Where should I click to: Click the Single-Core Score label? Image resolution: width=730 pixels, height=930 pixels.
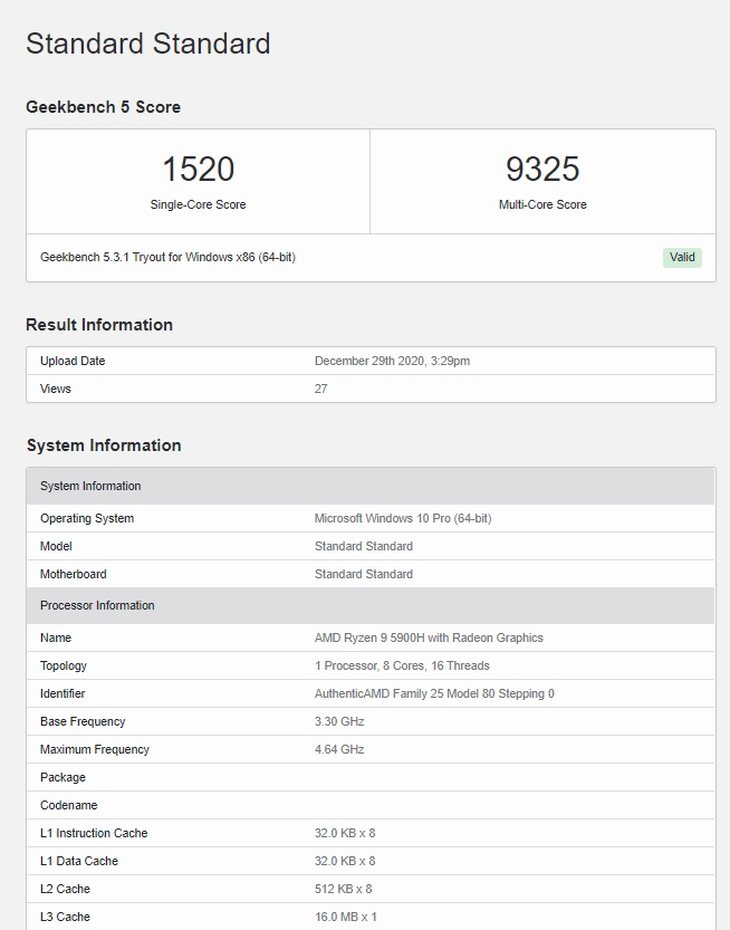tap(198, 205)
